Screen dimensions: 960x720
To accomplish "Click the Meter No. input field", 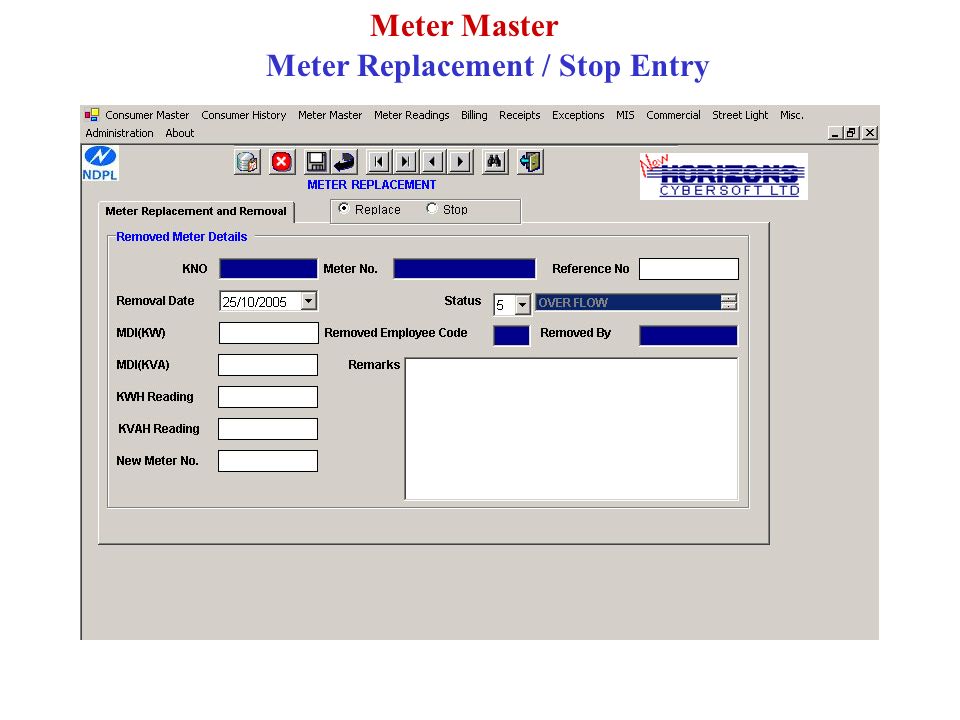I will click(464, 268).
